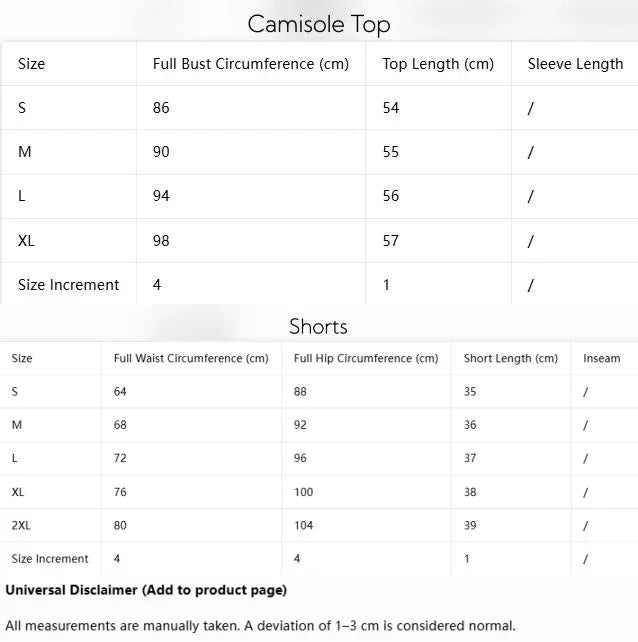The height and width of the screenshot is (642, 638).
Task: Click the Universal Disclaimer heading
Action: pyautogui.click(x=146, y=590)
